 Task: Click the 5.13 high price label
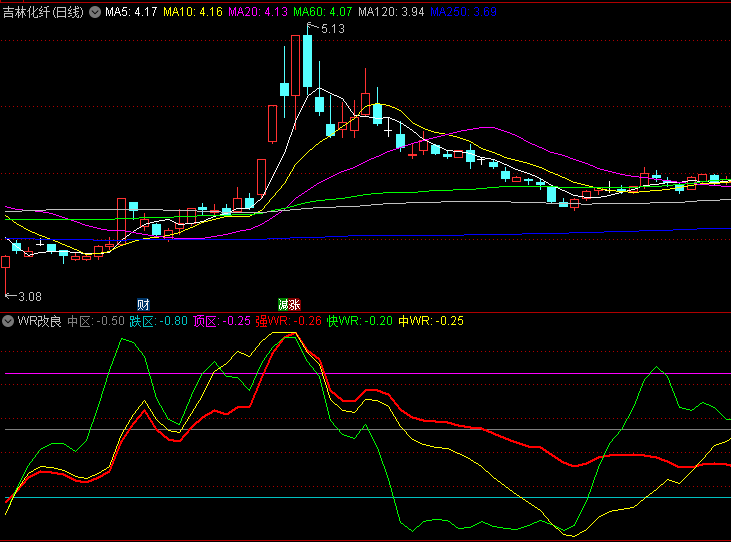[332, 29]
